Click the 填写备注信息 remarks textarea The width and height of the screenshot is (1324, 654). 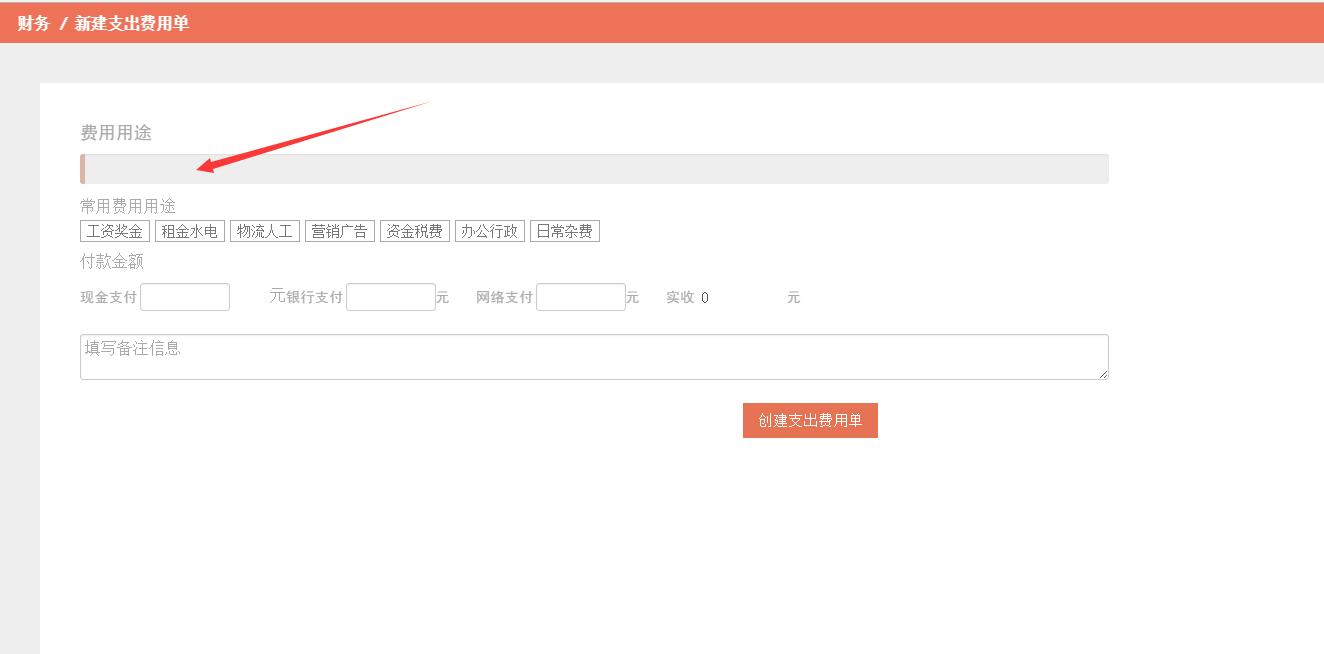pos(595,355)
